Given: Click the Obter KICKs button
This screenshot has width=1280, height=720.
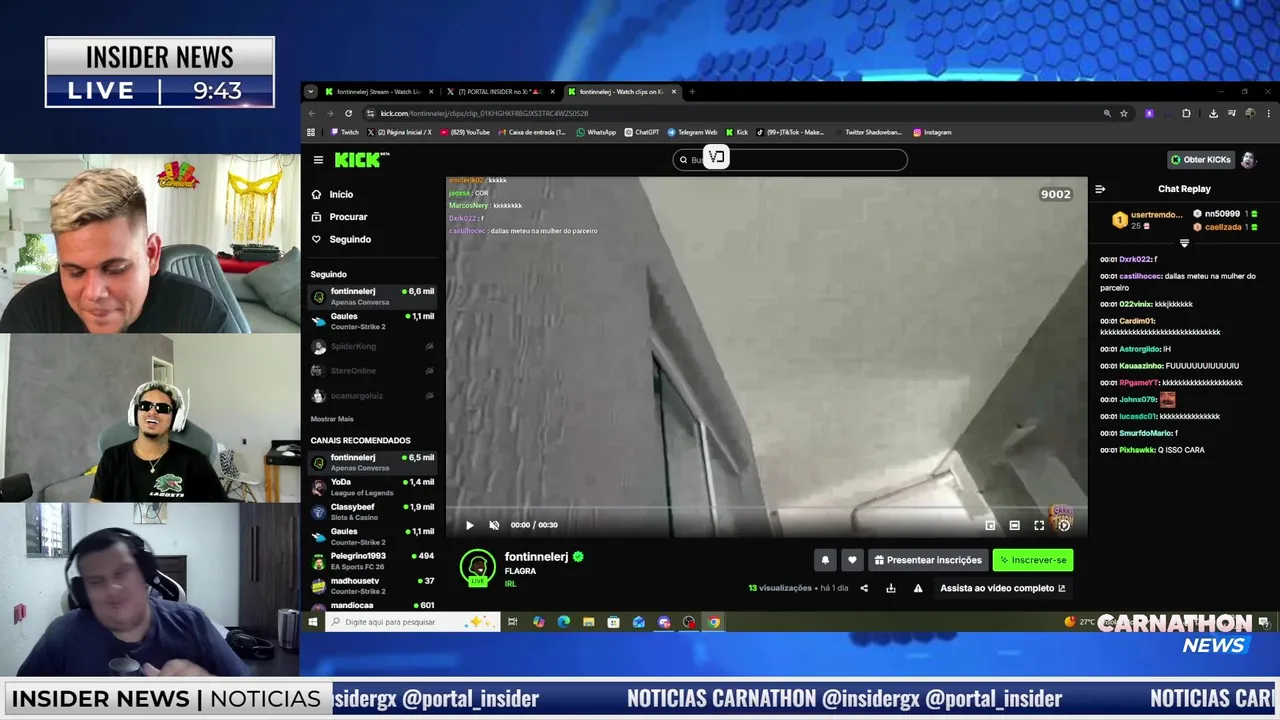Looking at the screenshot, I should point(1200,160).
